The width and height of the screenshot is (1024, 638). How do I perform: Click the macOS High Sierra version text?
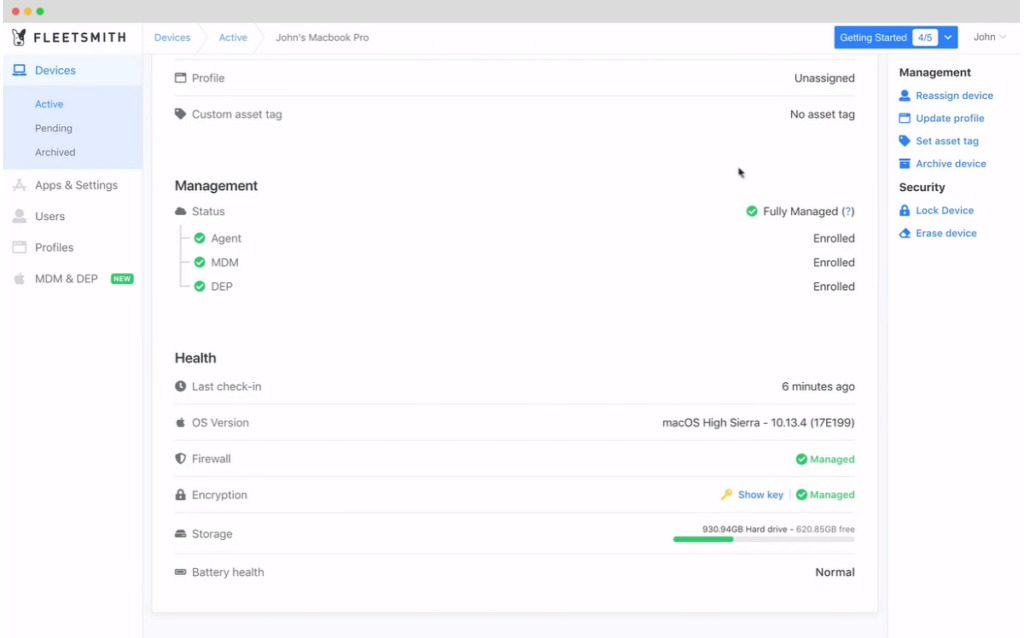pos(758,422)
